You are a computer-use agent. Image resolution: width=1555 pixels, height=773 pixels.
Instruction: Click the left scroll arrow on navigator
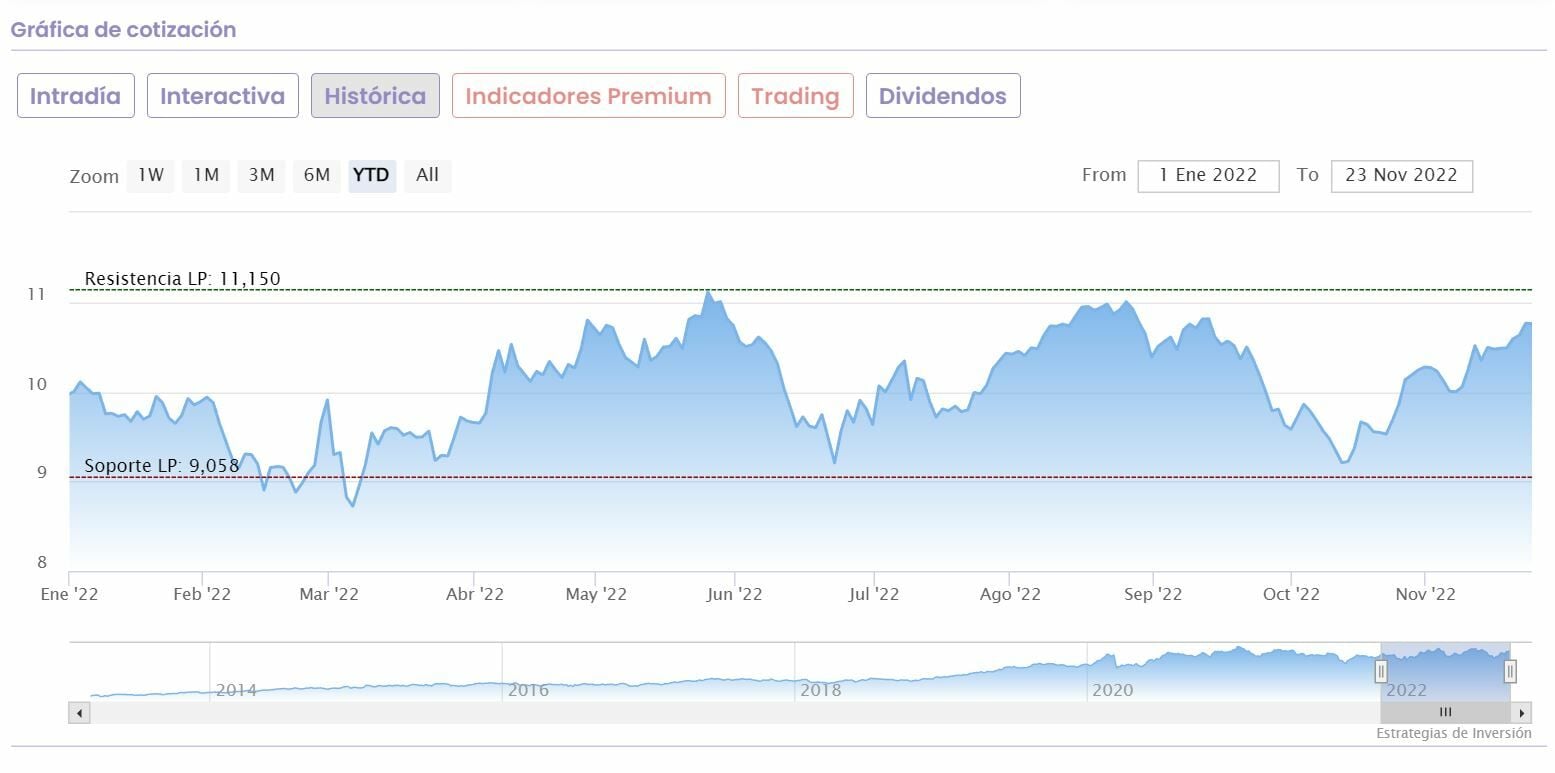[x=80, y=713]
